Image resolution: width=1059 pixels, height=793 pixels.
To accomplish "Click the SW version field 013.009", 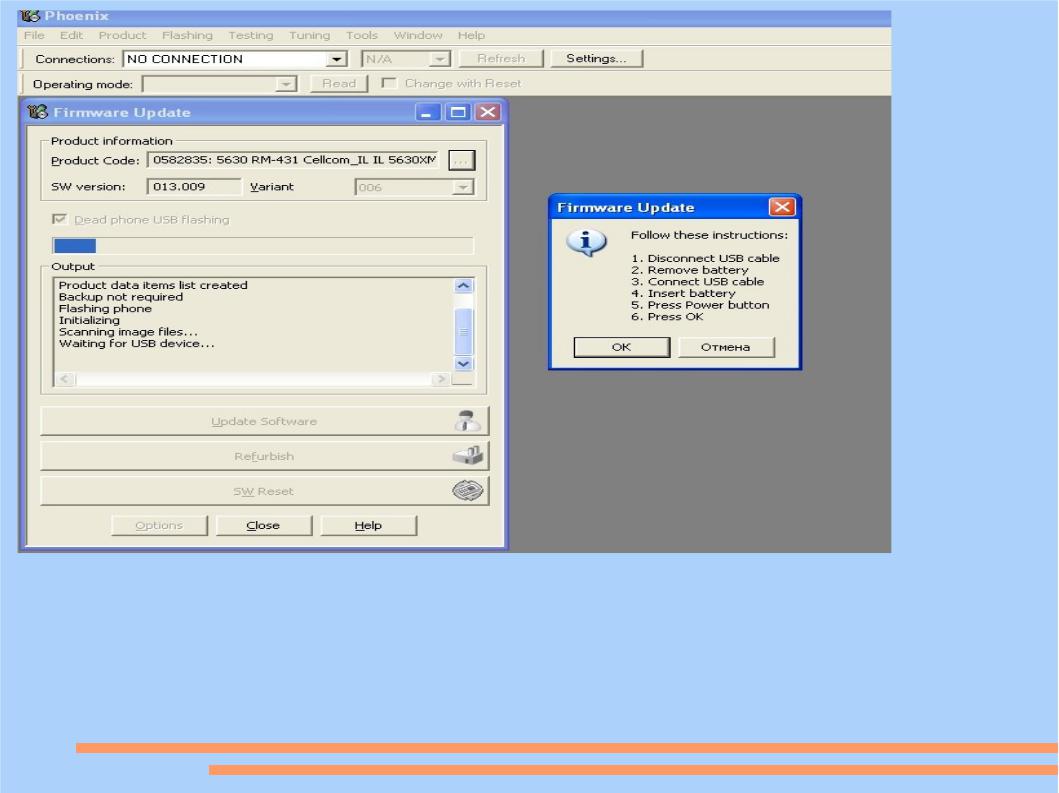I will tap(194, 186).
